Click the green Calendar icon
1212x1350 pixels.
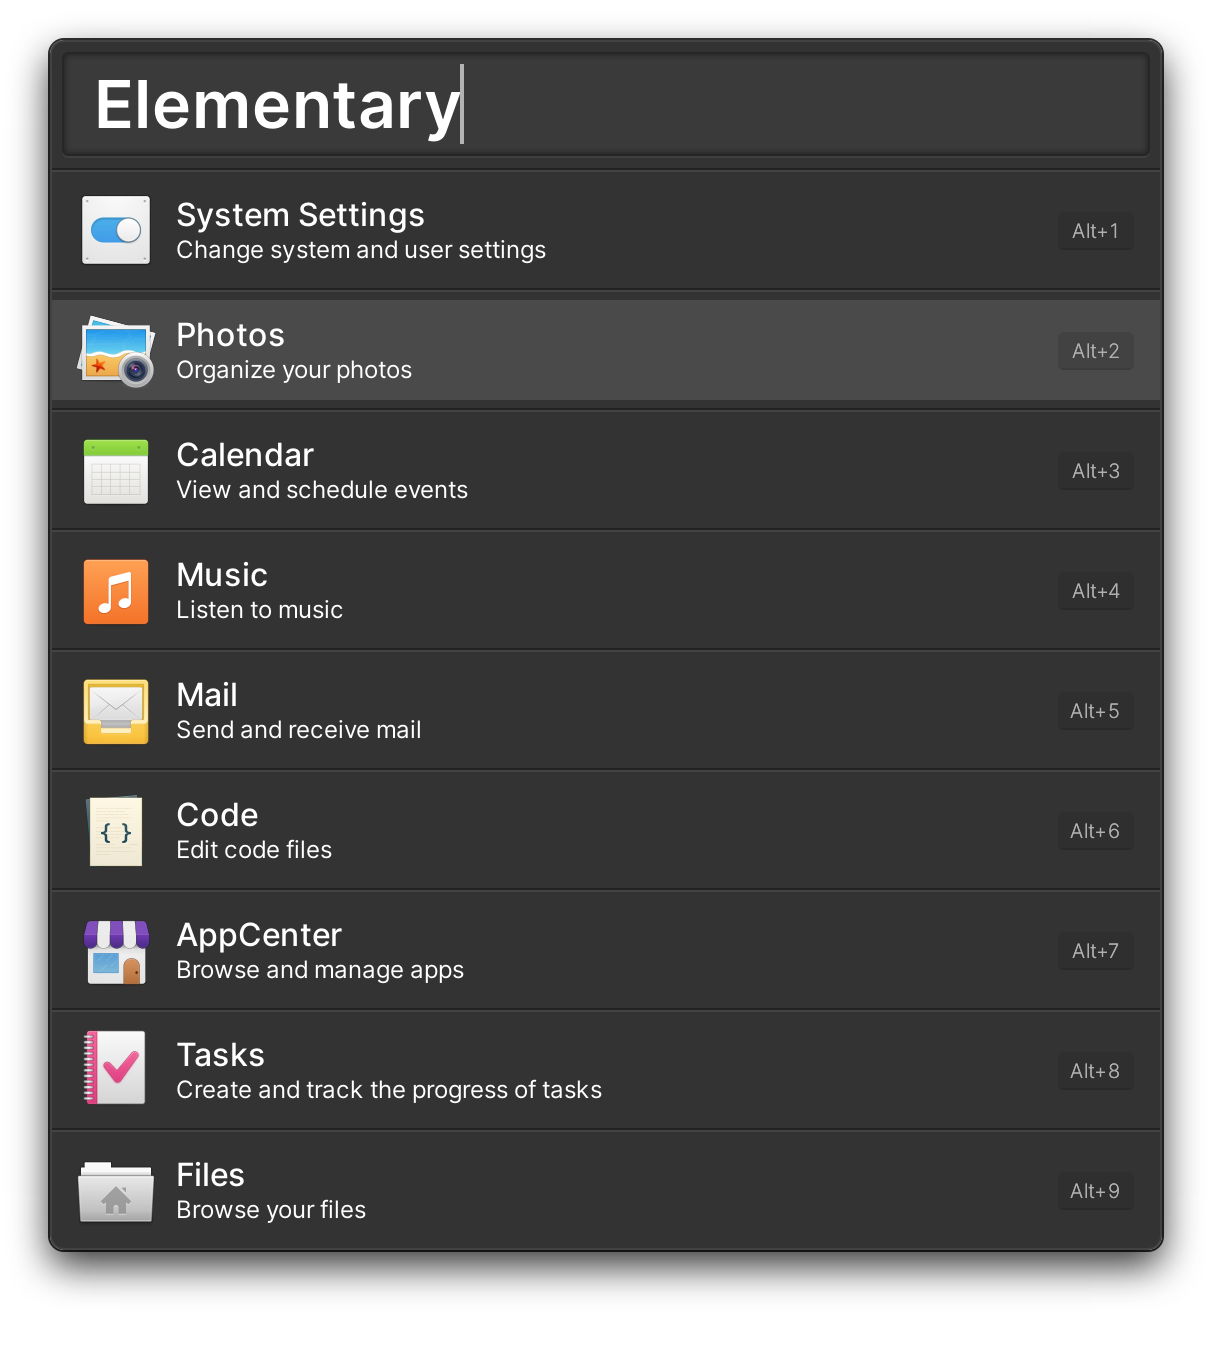coord(116,471)
